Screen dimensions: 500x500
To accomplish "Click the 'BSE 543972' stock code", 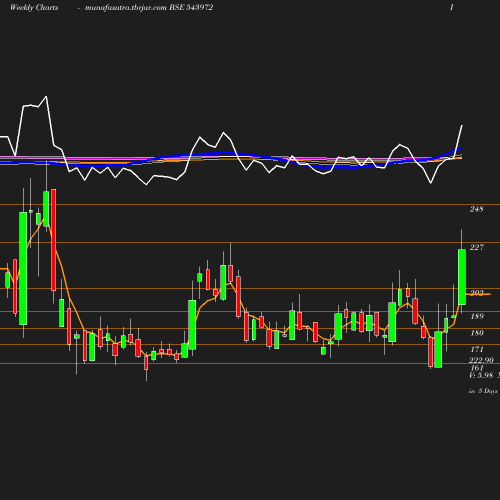I will pyautogui.click(x=191, y=7).
